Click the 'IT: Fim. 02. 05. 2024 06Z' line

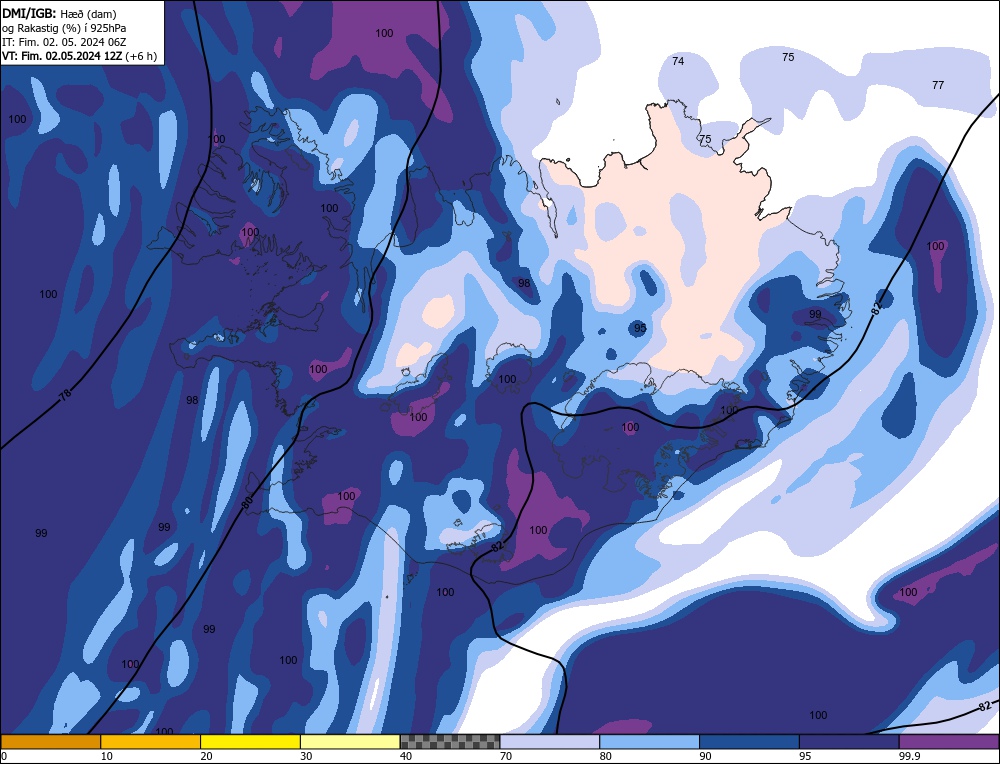64,41
